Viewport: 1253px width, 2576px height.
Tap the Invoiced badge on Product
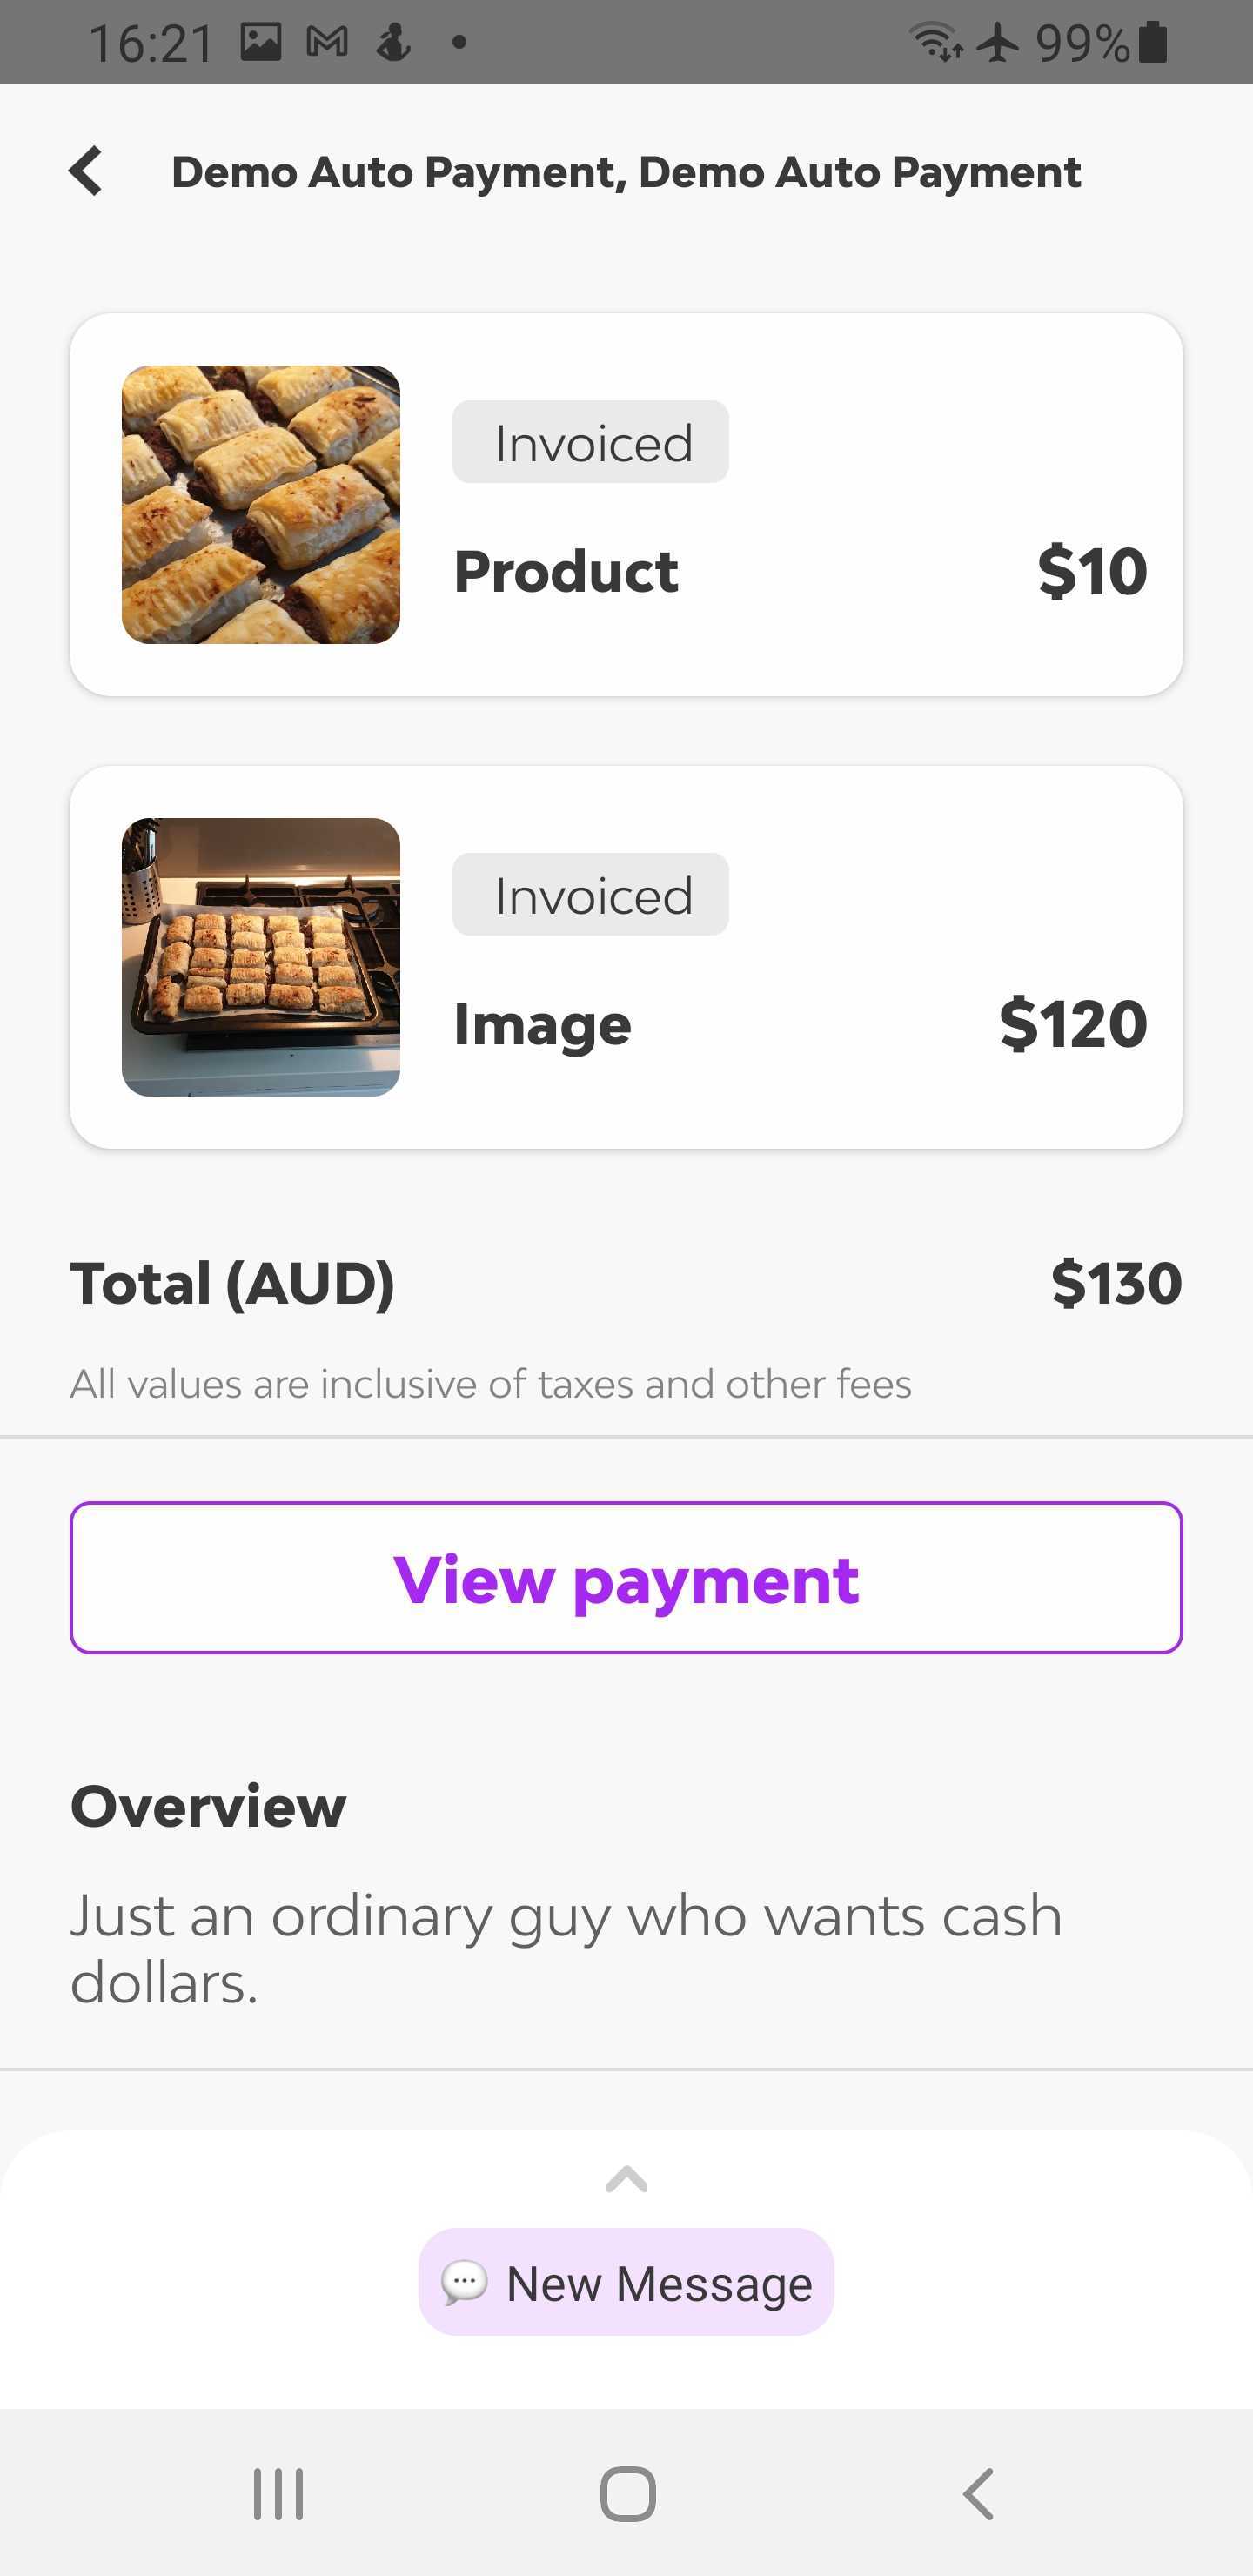click(591, 442)
